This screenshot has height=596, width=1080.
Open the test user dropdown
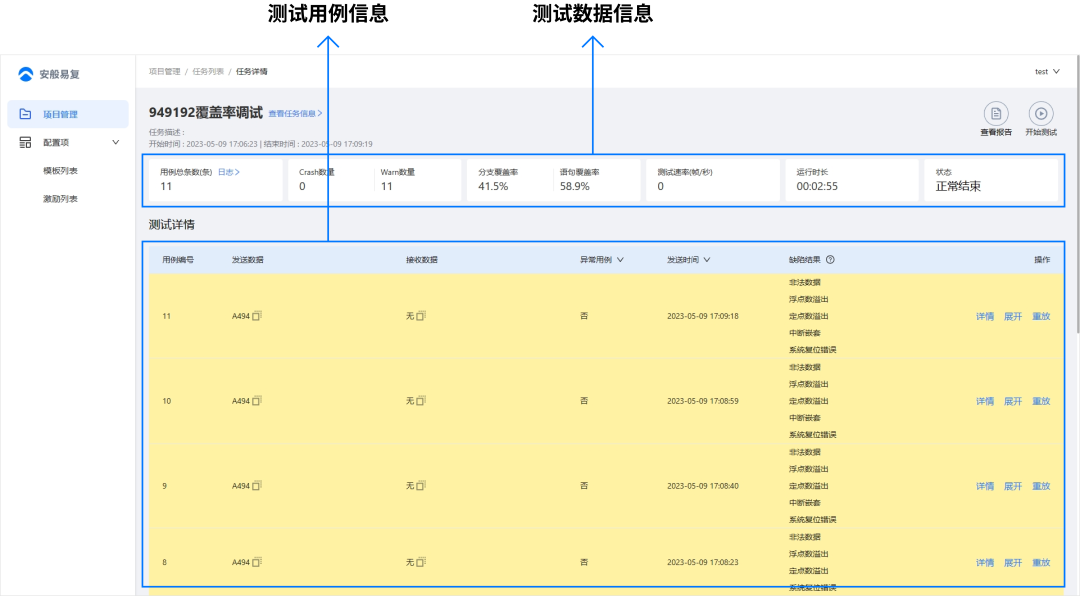point(1047,72)
